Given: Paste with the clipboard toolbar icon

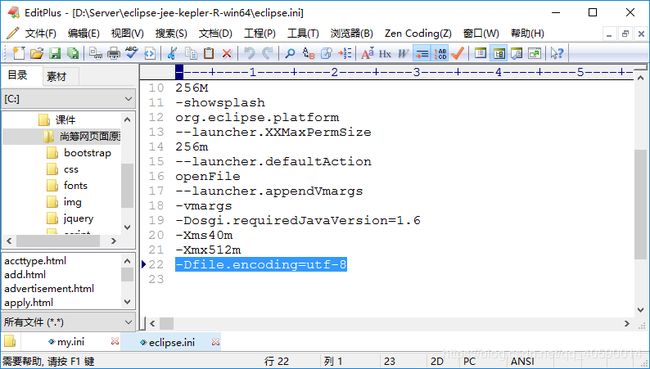Looking at the screenshot, I should pos(209,53).
